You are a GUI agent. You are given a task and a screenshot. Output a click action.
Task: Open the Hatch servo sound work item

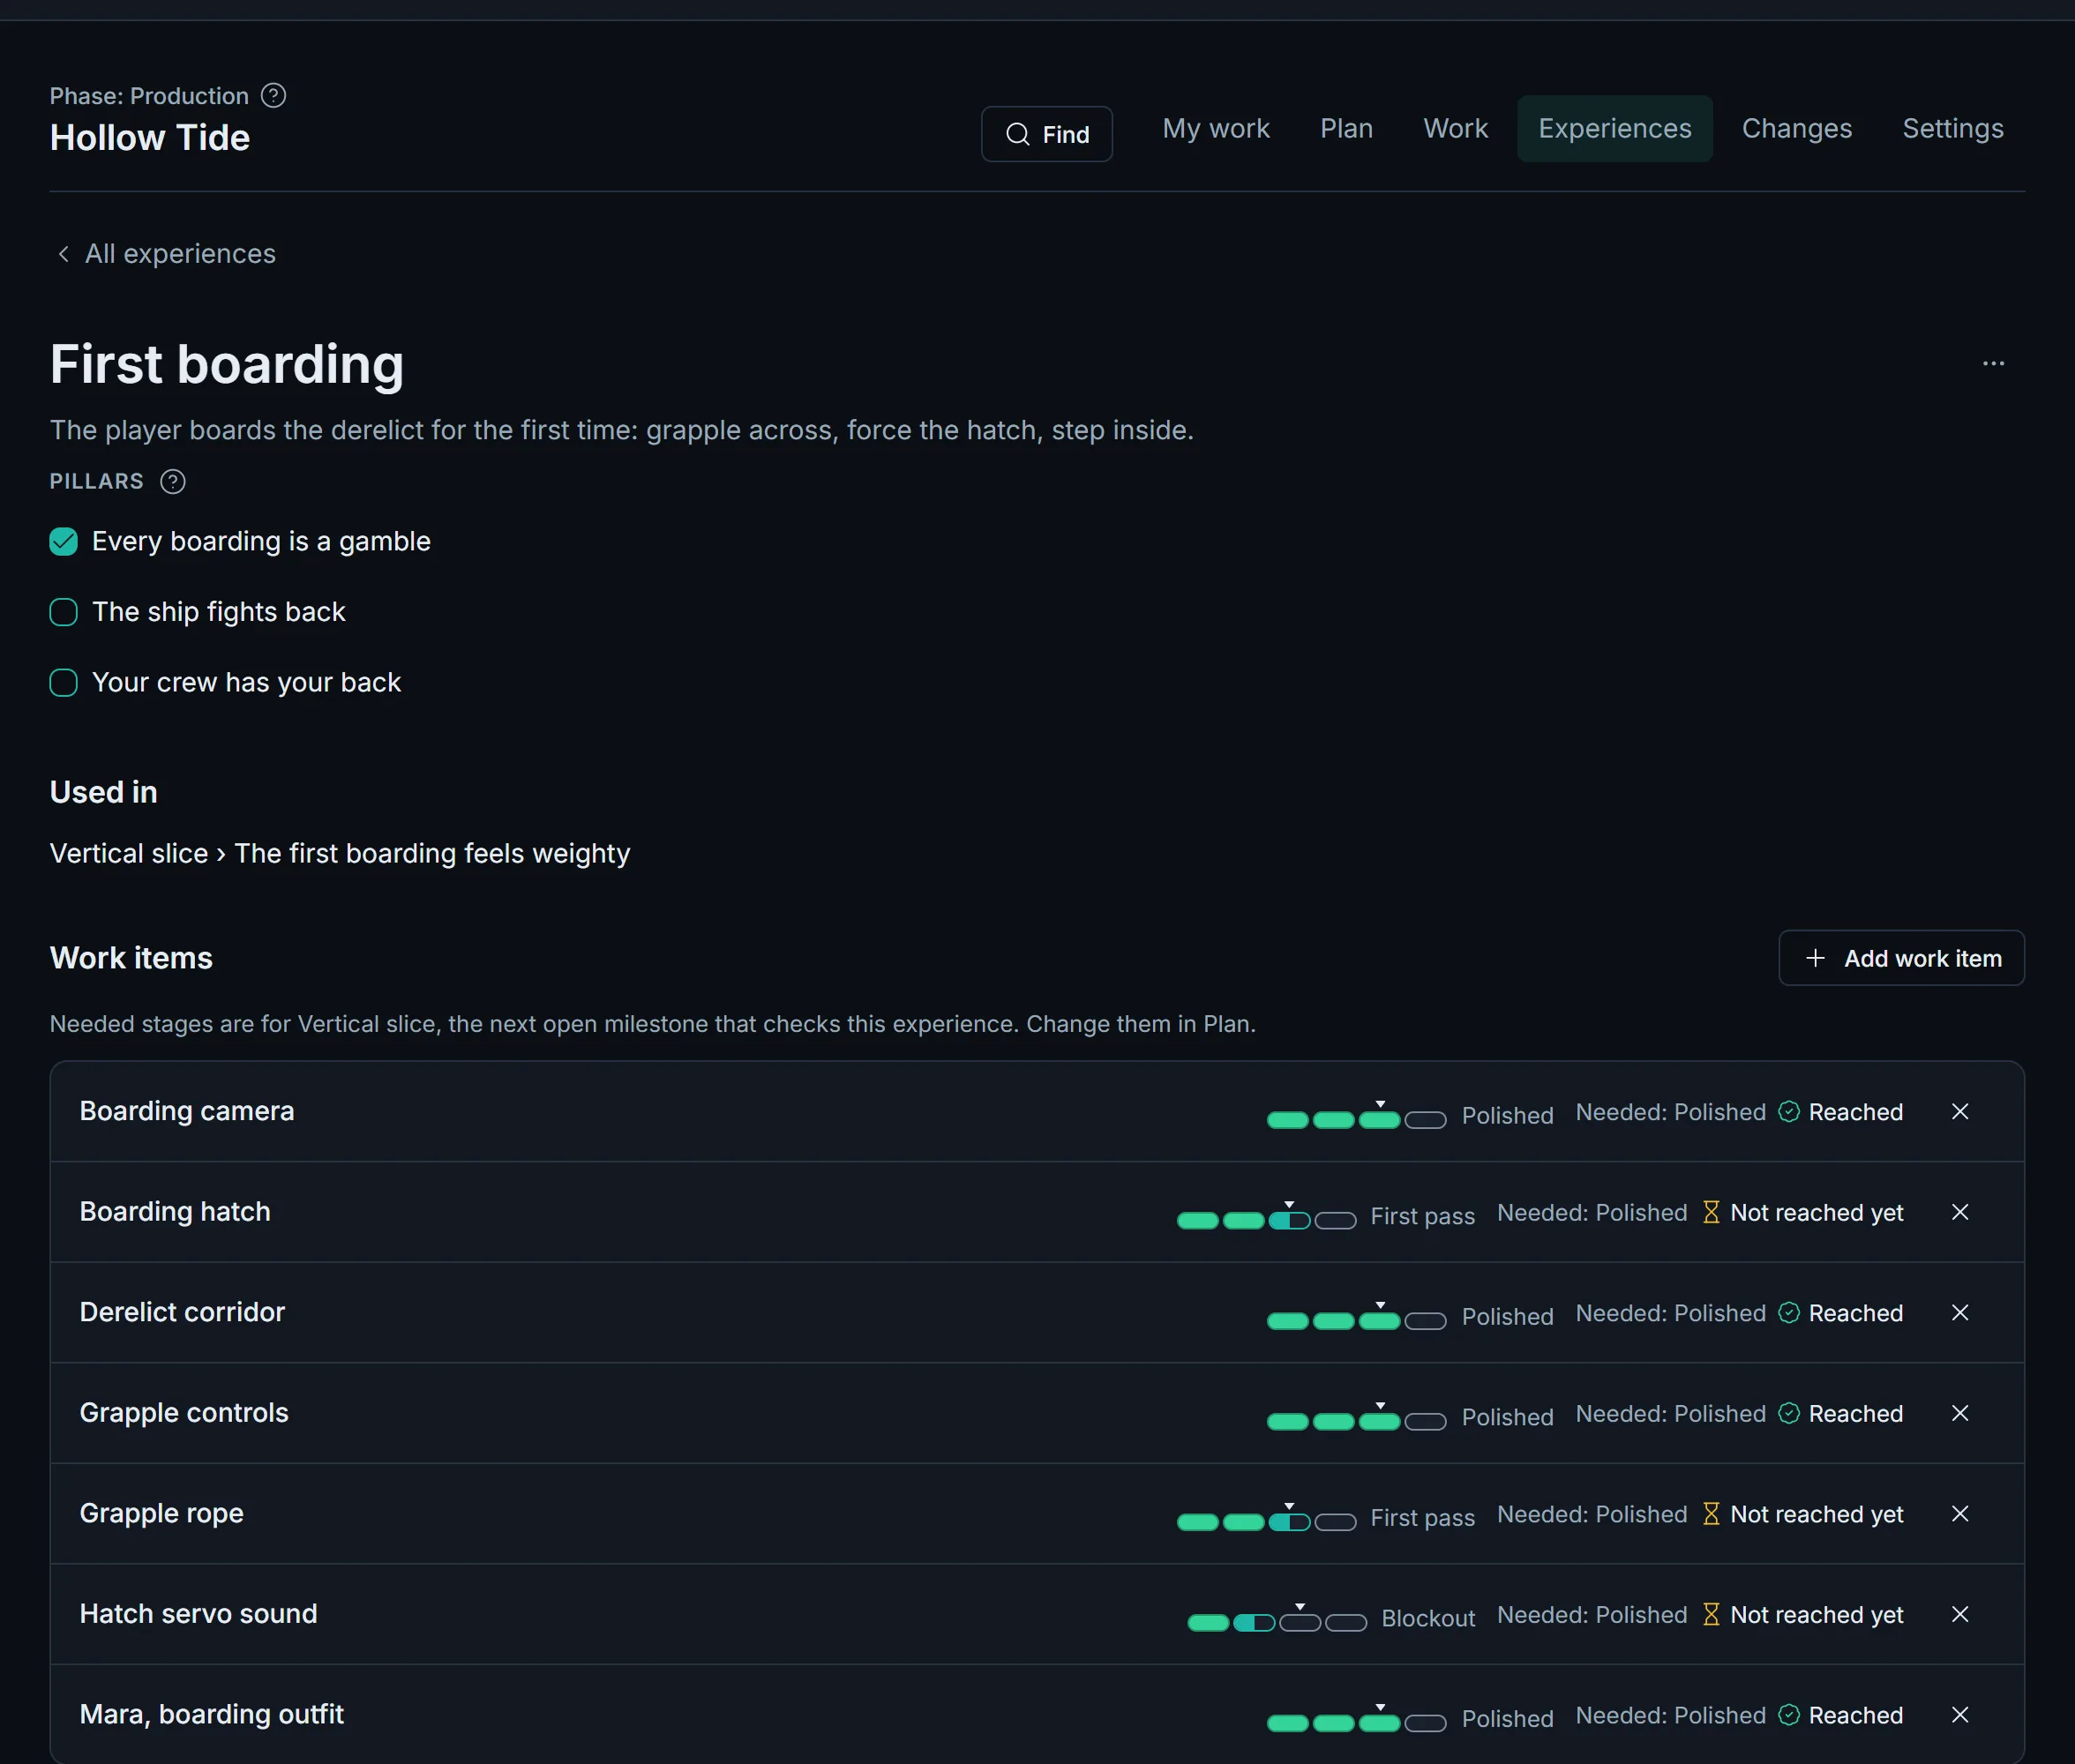(198, 1614)
